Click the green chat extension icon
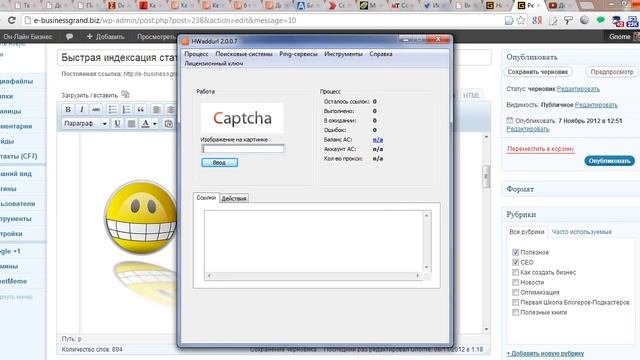The image size is (640, 360). pyautogui.click(x=600, y=20)
